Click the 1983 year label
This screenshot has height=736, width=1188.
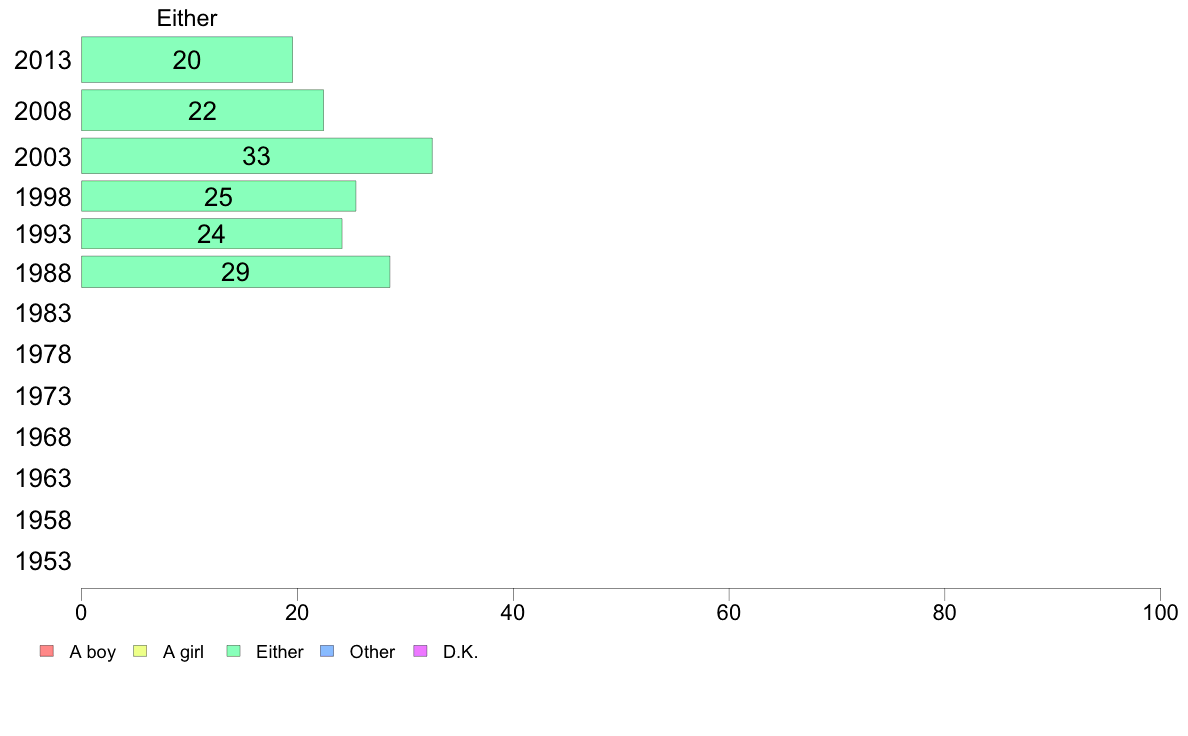(43, 313)
